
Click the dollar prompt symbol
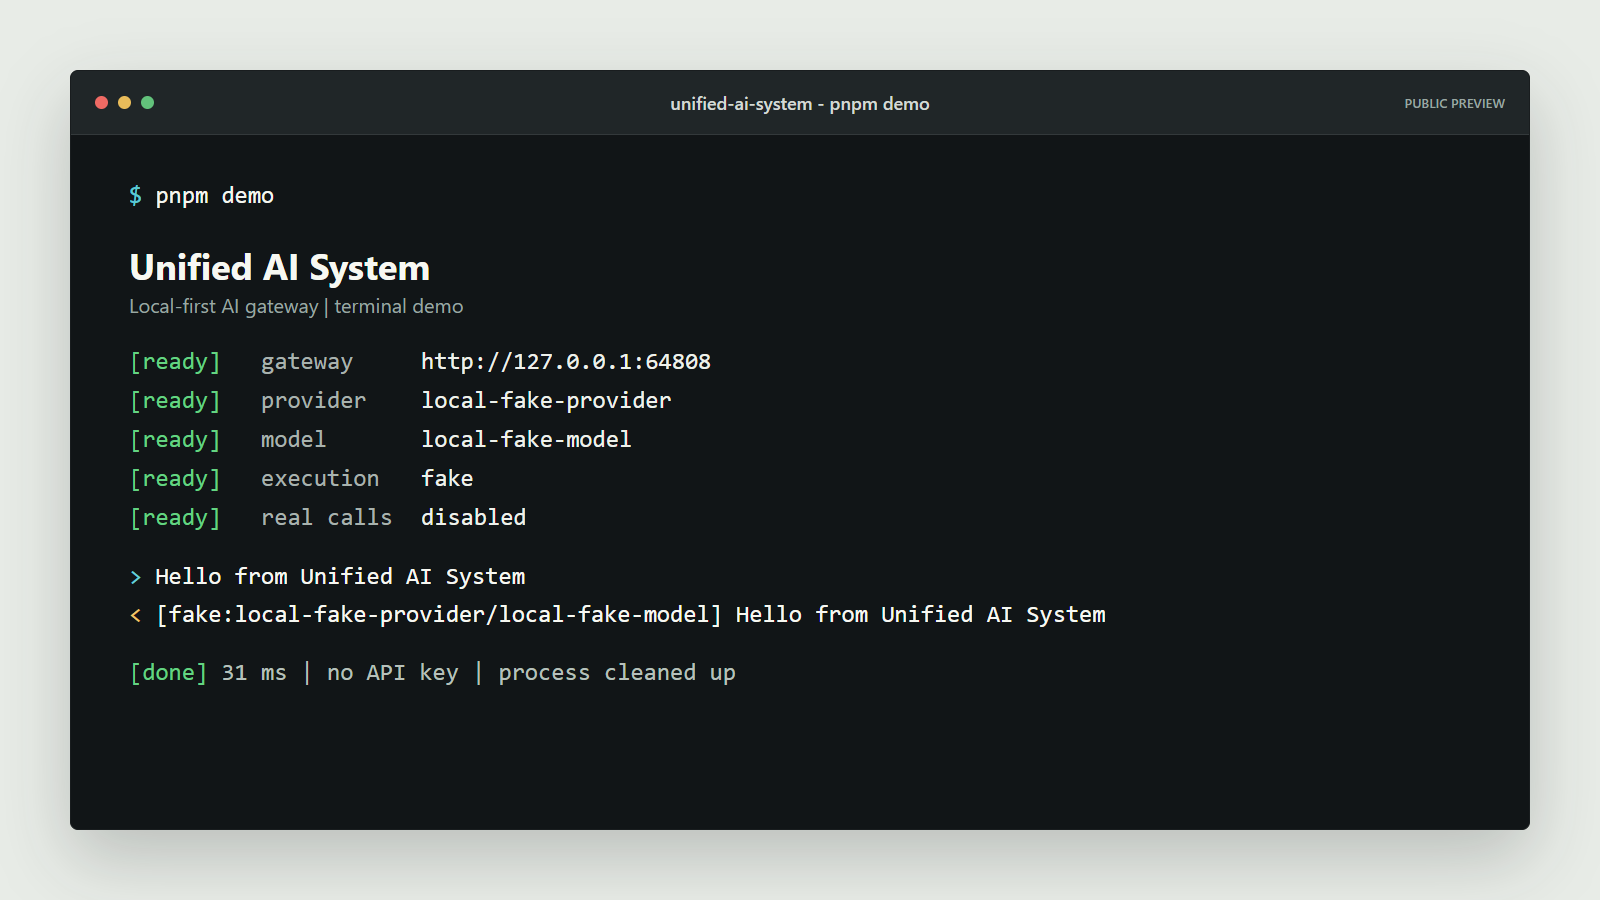pyautogui.click(x=135, y=196)
